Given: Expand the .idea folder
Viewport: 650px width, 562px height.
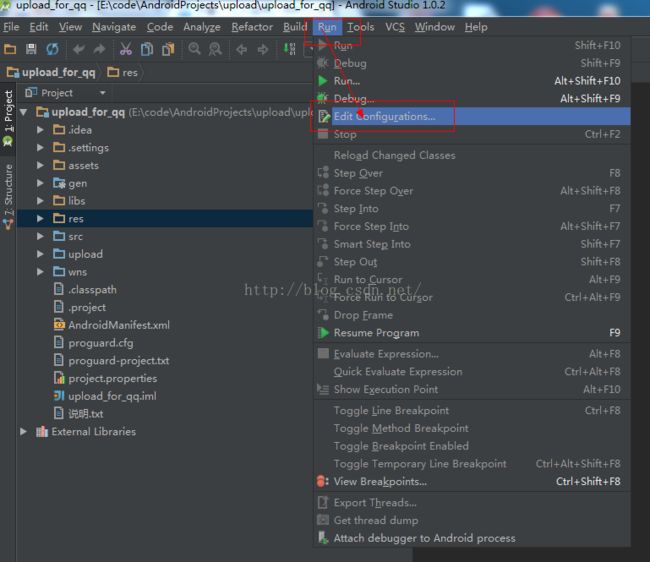Looking at the screenshot, I should click(x=40, y=130).
